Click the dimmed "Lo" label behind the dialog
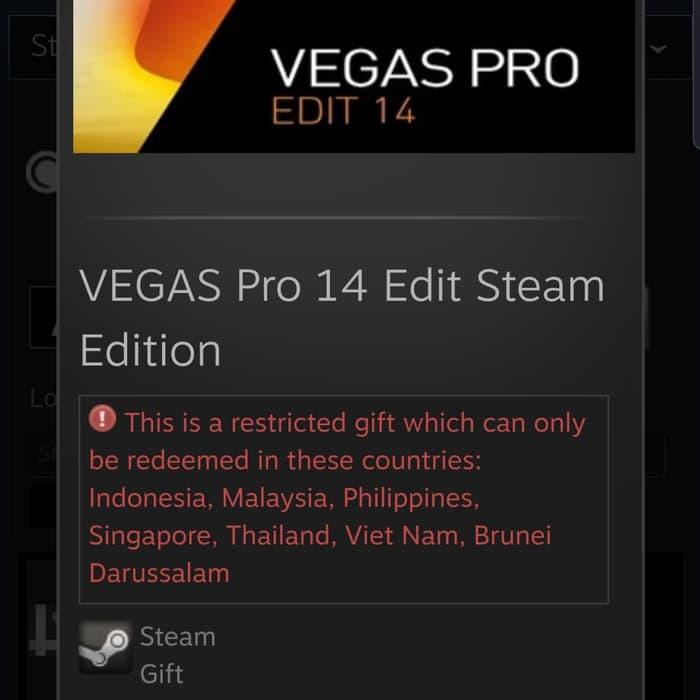700x700 pixels. coord(44,398)
